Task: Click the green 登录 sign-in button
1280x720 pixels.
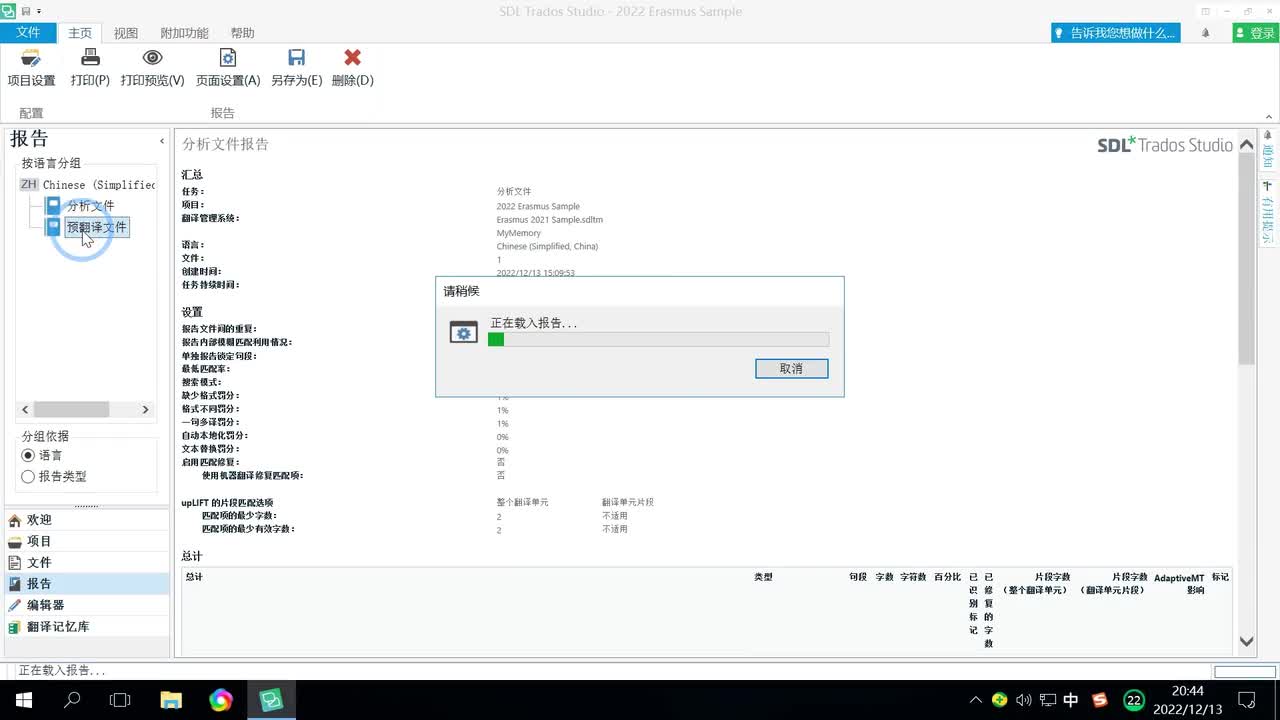Action: coord(1254,33)
